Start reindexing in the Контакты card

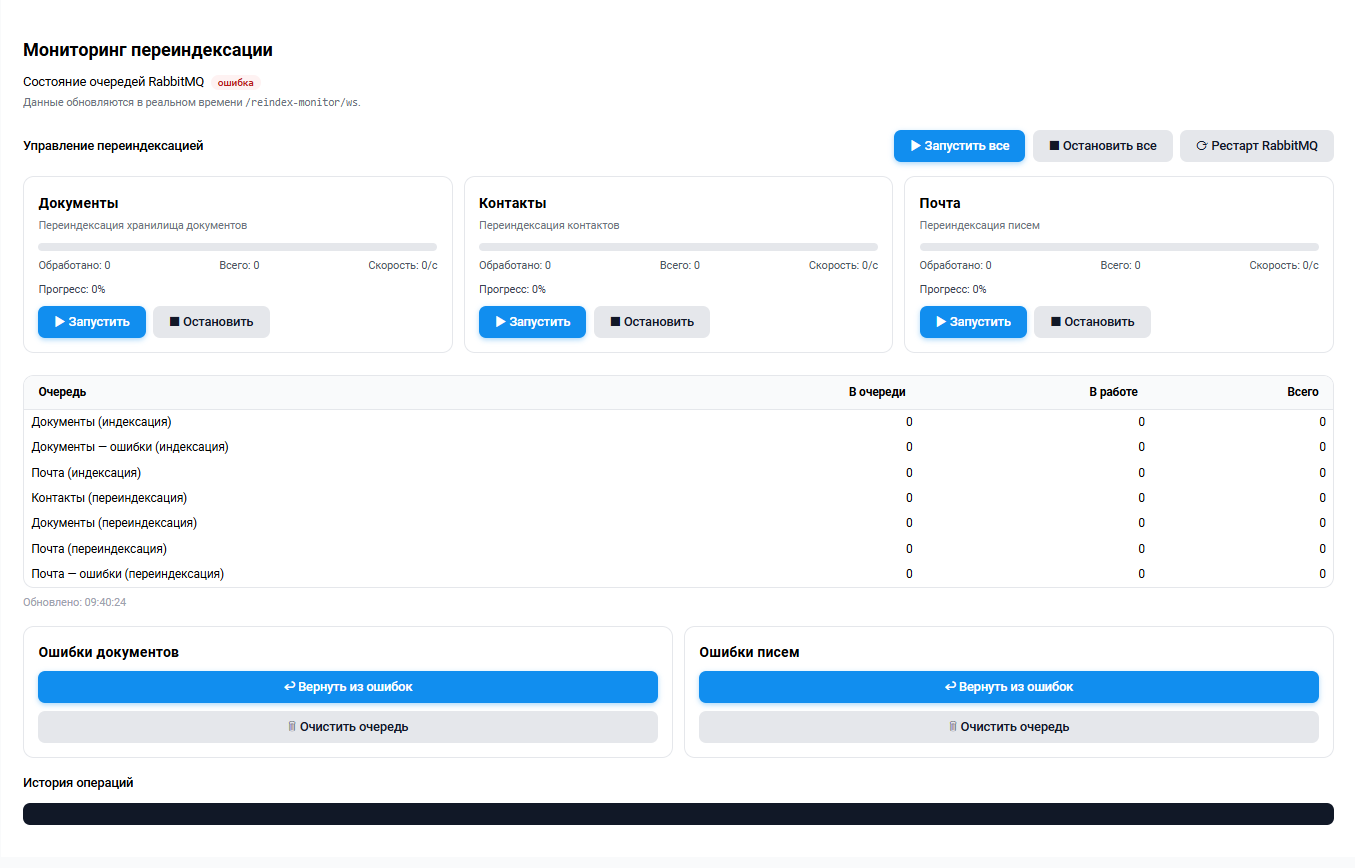point(532,322)
